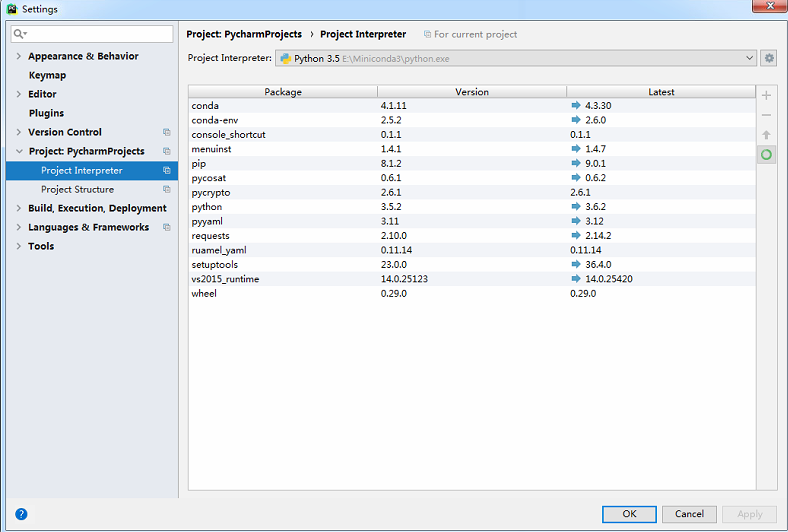Screen dimensions: 788x532
Task: Expand Appearance & Behavior section
Action: point(19,56)
